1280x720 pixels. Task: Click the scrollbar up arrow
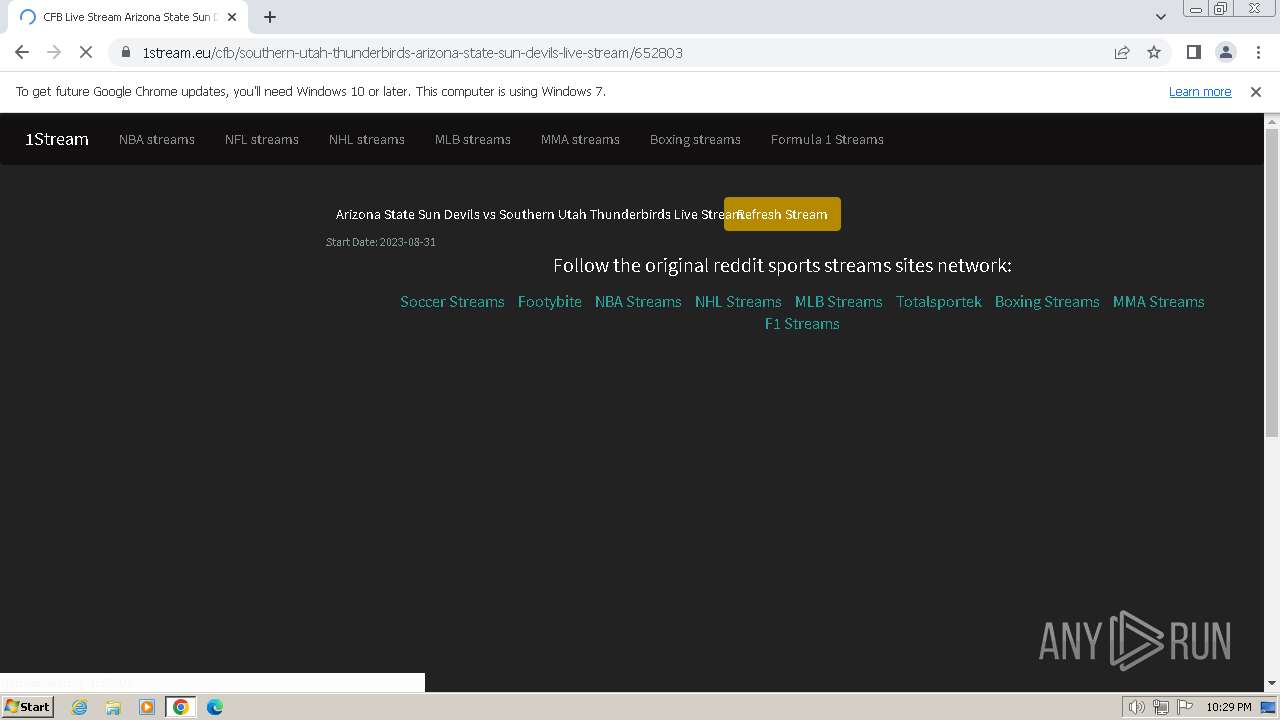pyautogui.click(x=1272, y=121)
